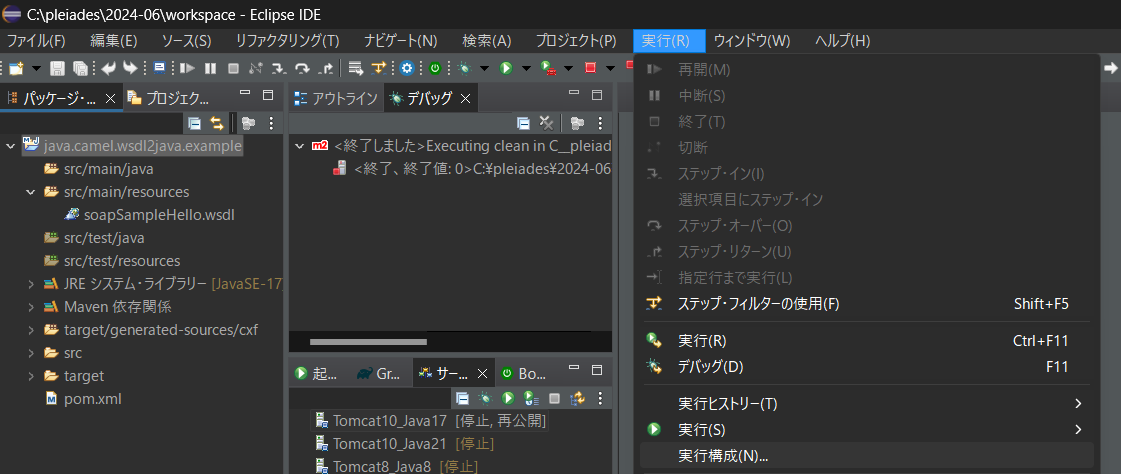Click the green power icon in the toolbar
The width and height of the screenshot is (1121, 474).
435,68
